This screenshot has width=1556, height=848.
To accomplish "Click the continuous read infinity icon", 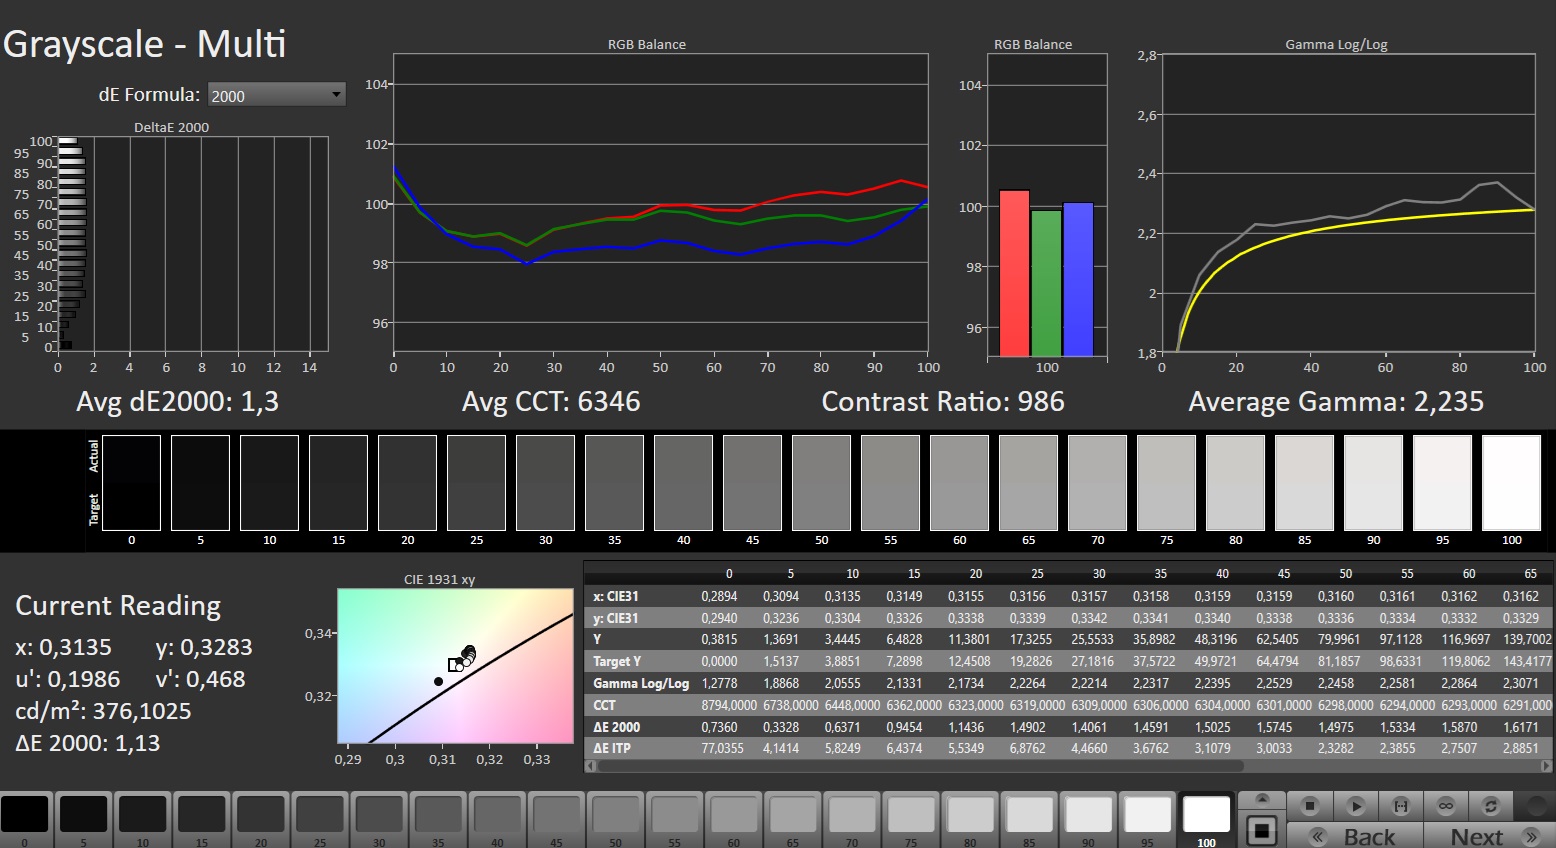I will 1446,805.
